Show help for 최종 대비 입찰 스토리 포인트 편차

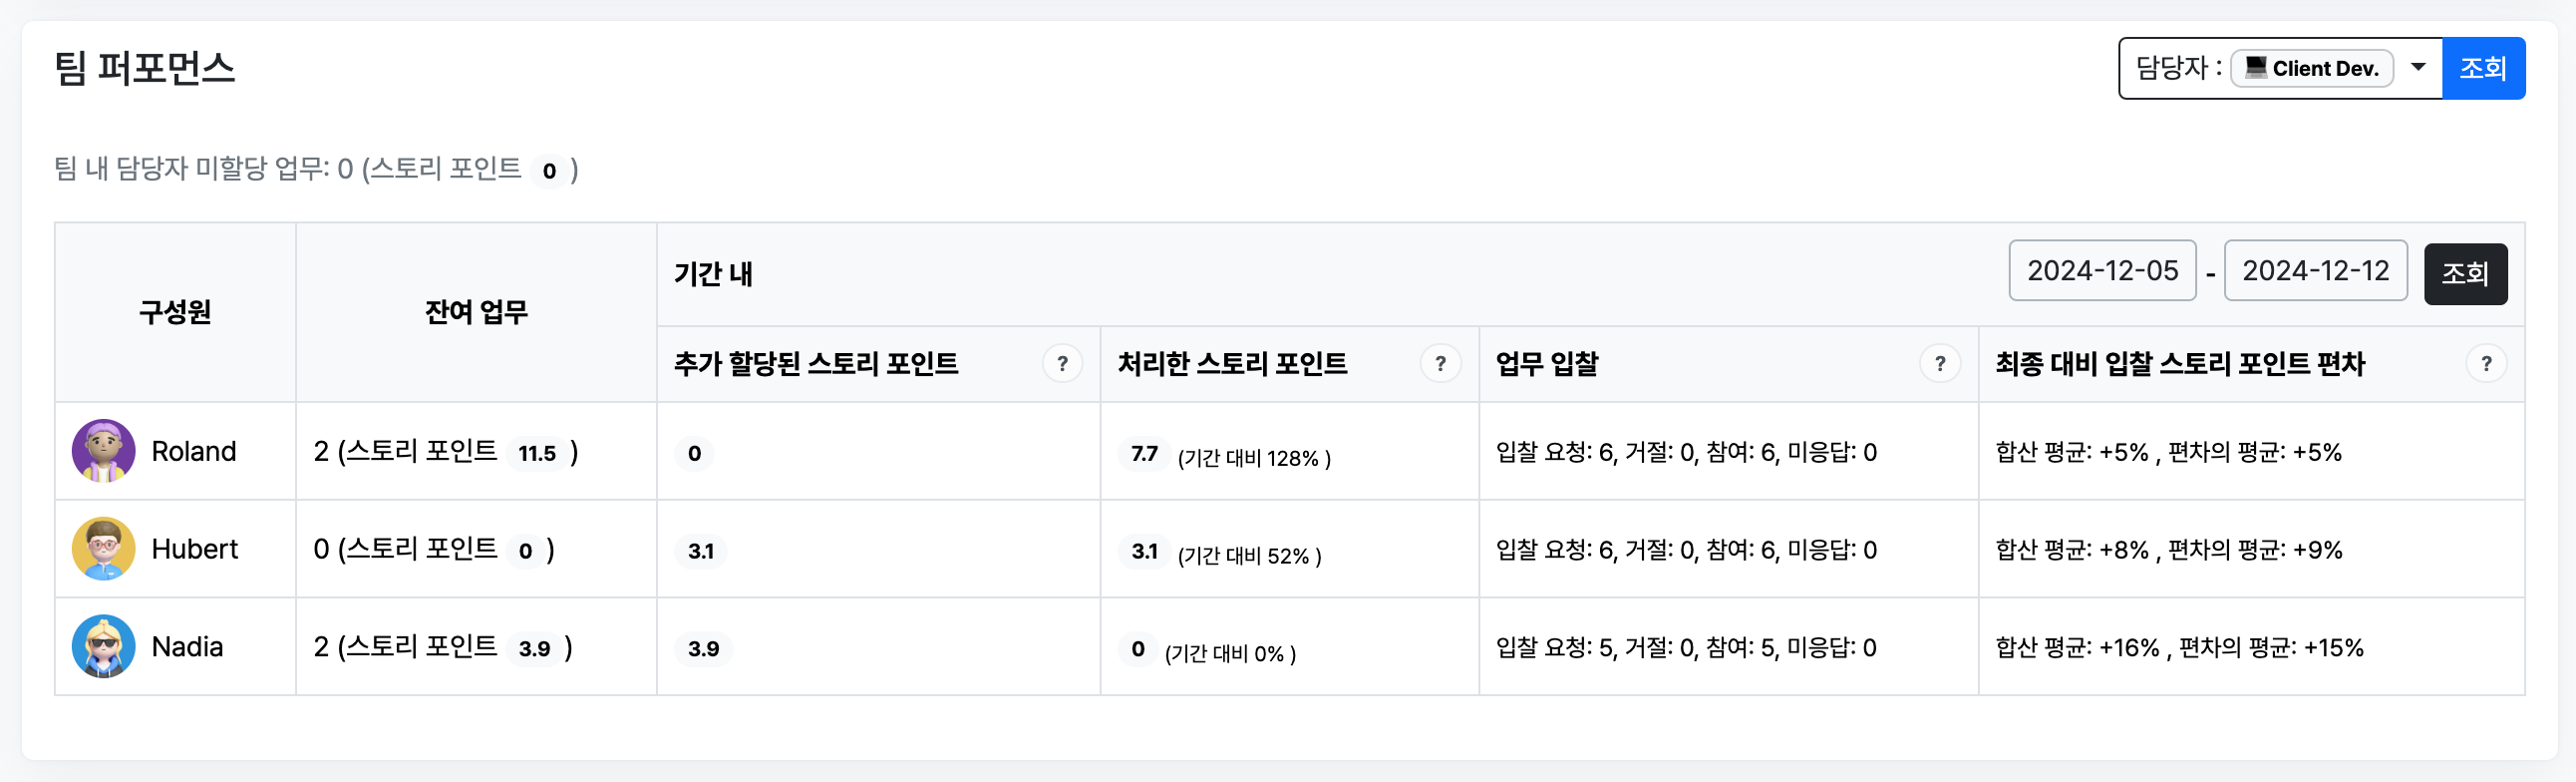pyautogui.click(x=2486, y=363)
